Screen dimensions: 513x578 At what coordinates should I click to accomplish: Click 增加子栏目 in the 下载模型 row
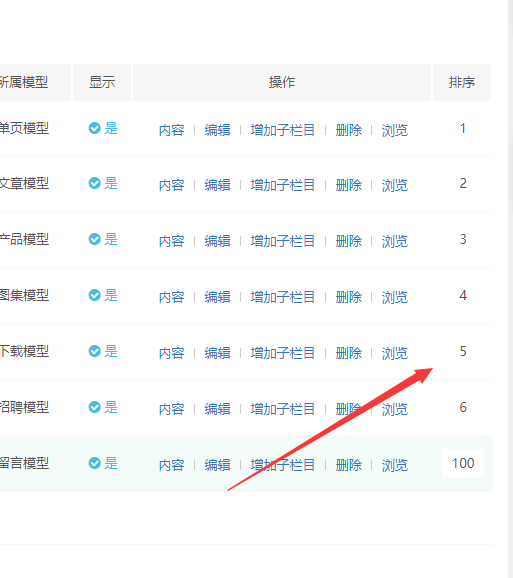click(x=283, y=353)
